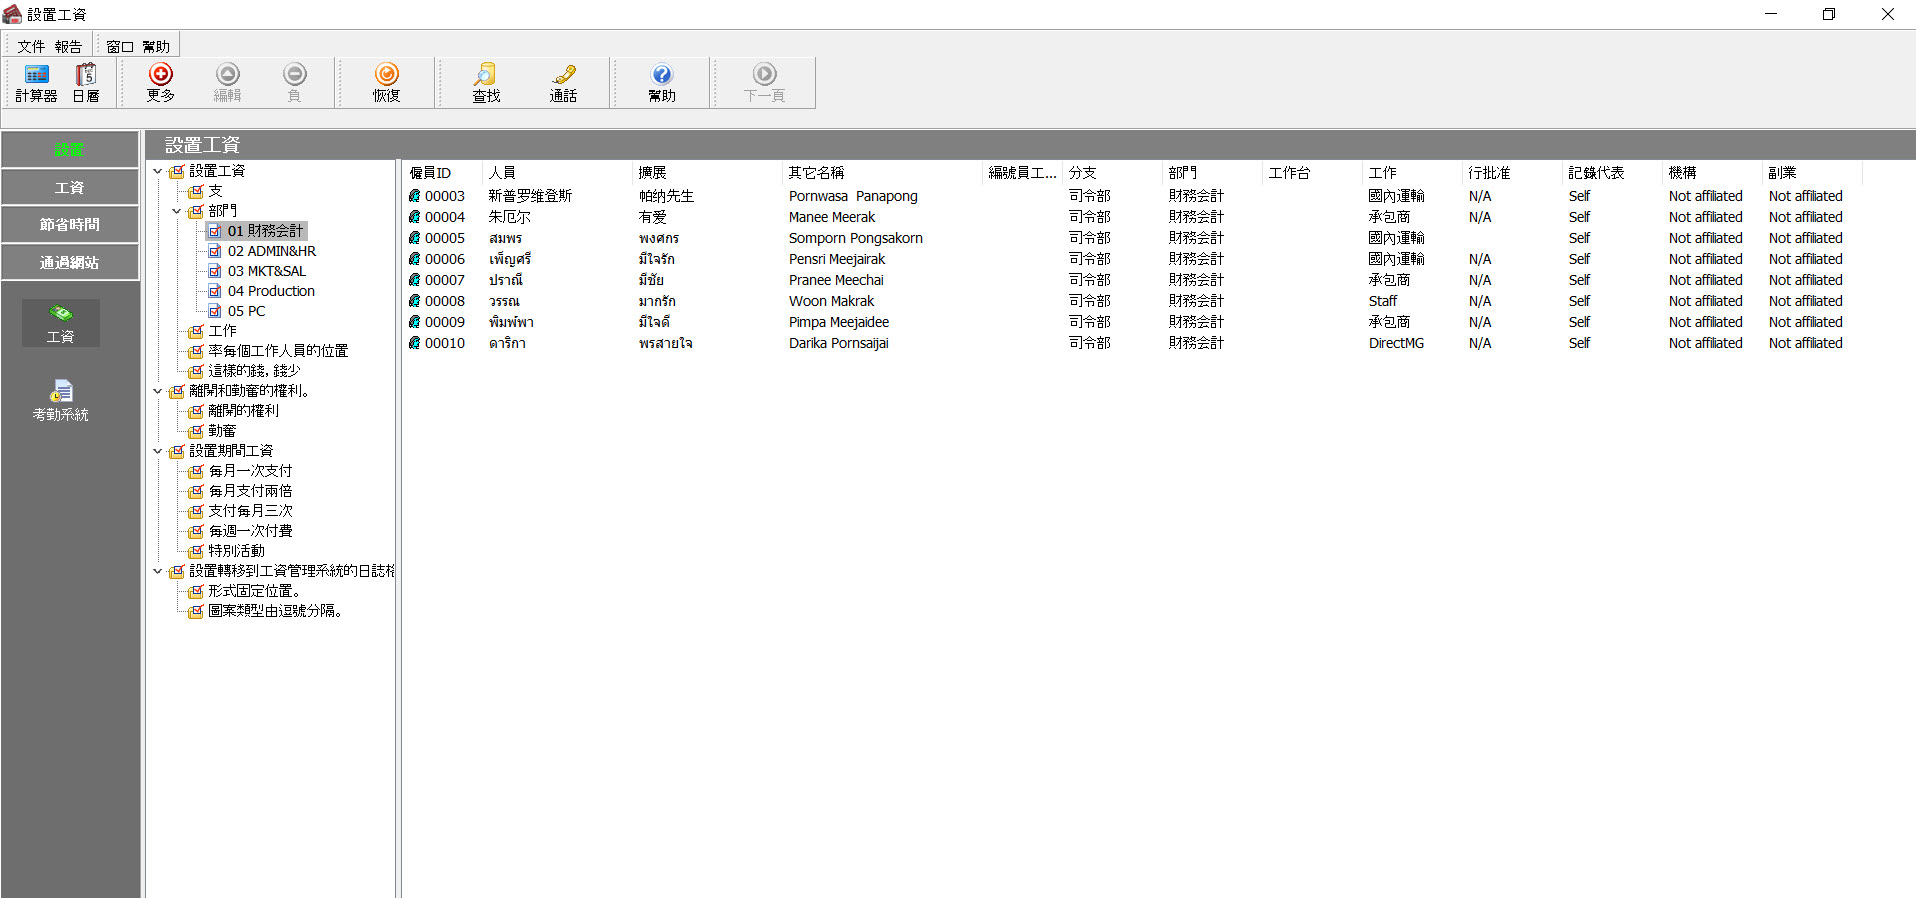The width and height of the screenshot is (1916, 898).
Task: Select 01 財務会計 department in tree
Action: [265, 231]
